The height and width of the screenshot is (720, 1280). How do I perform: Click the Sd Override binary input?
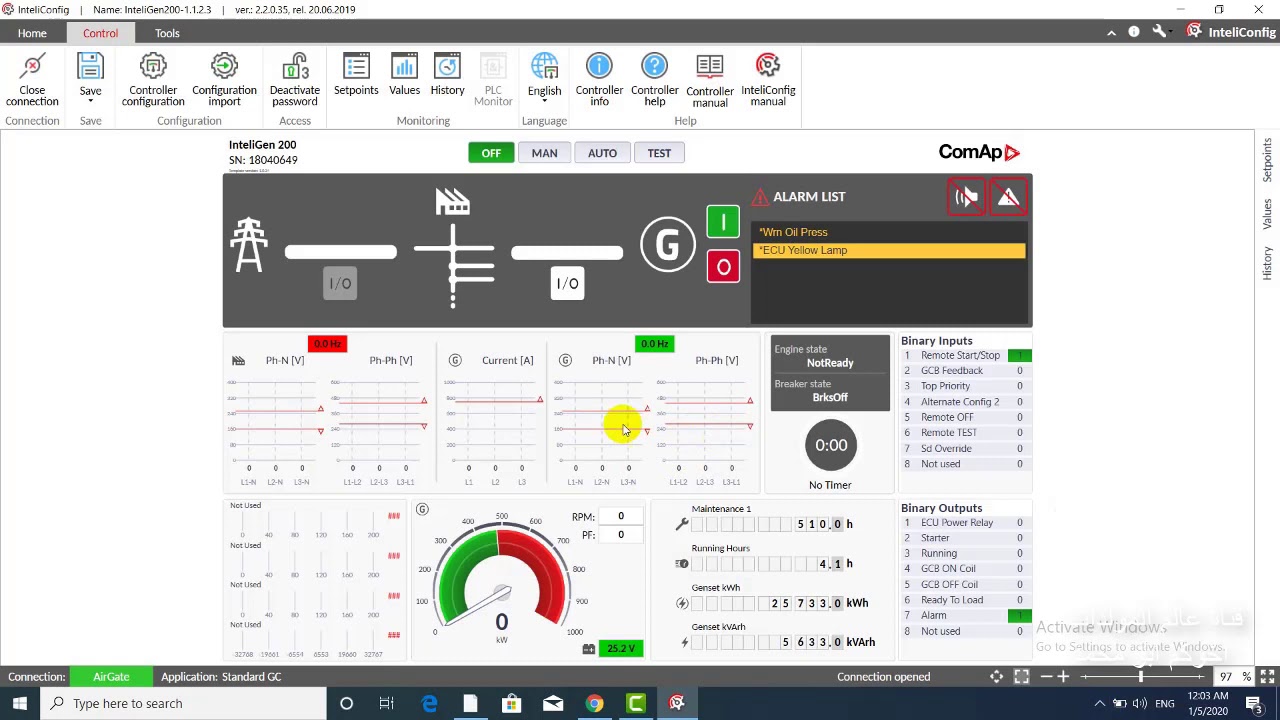click(x=966, y=449)
